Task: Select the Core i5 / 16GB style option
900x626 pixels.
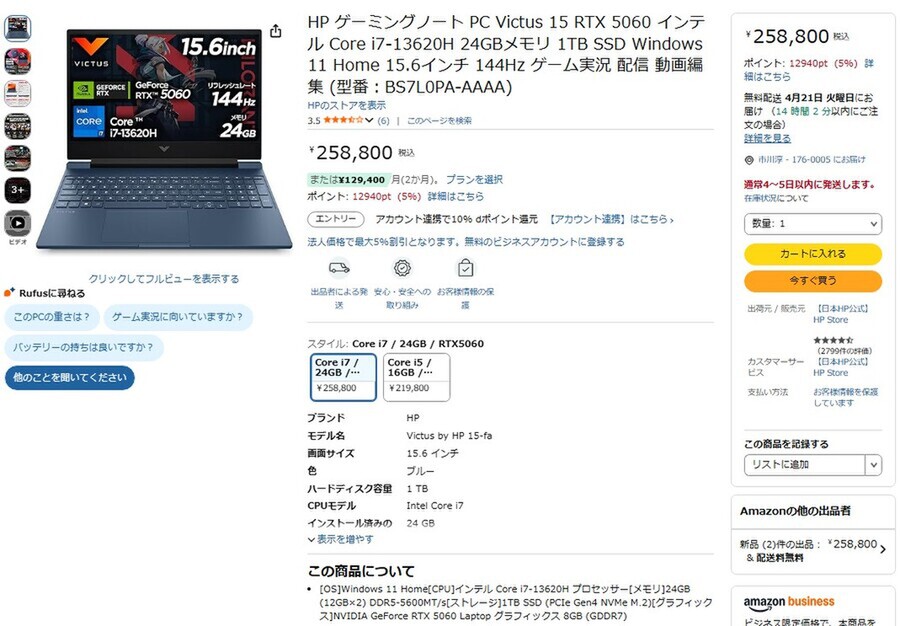Action: [x=417, y=377]
